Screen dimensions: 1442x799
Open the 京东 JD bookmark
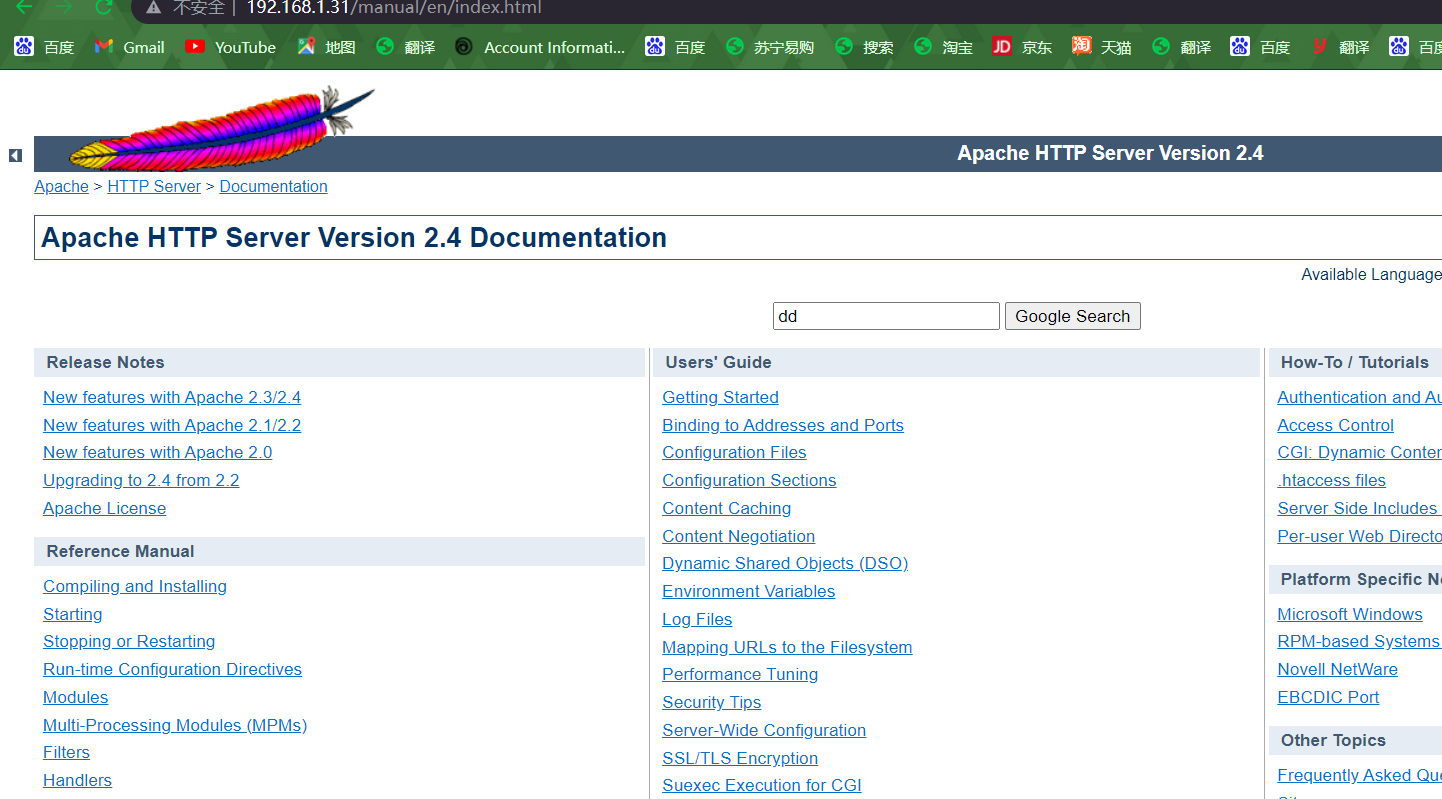click(x=1022, y=47)
